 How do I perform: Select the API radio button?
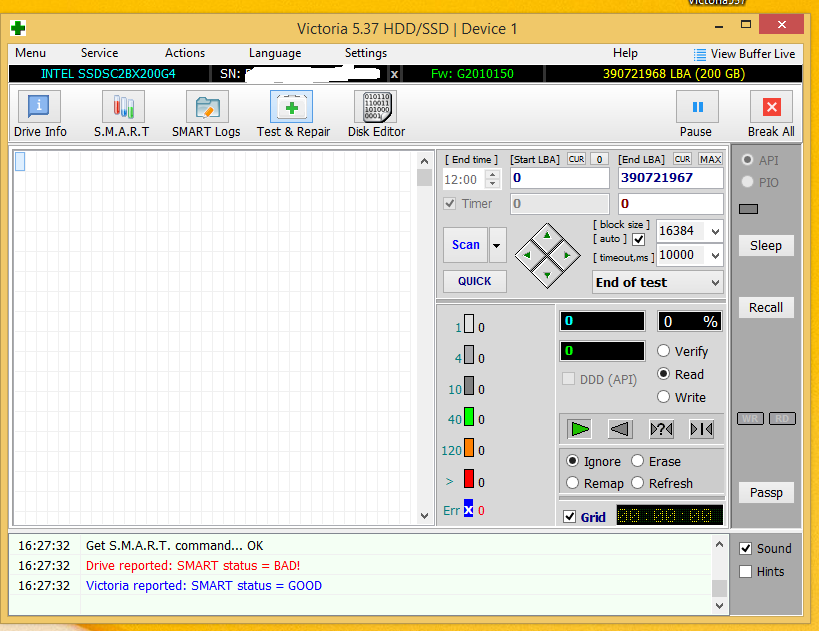pyautogui.click(x=747, y=159)
